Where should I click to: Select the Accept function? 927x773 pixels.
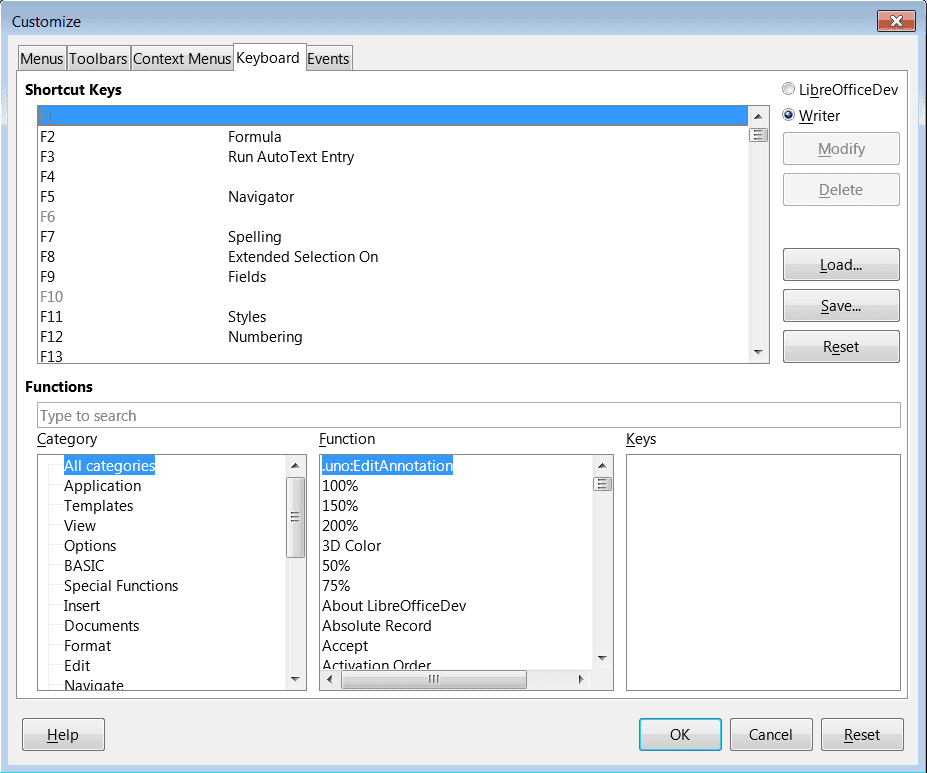345,646
